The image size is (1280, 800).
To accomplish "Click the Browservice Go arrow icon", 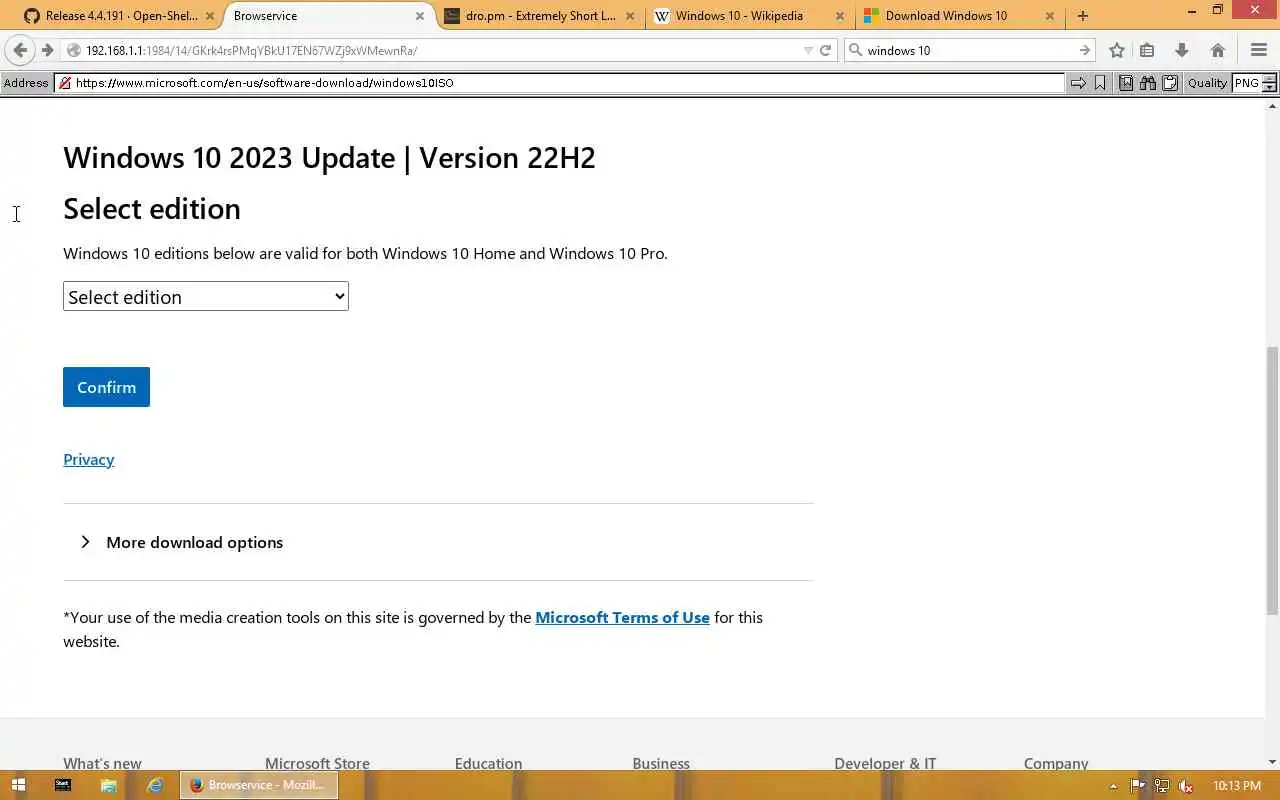I will tap(1078, 83).
